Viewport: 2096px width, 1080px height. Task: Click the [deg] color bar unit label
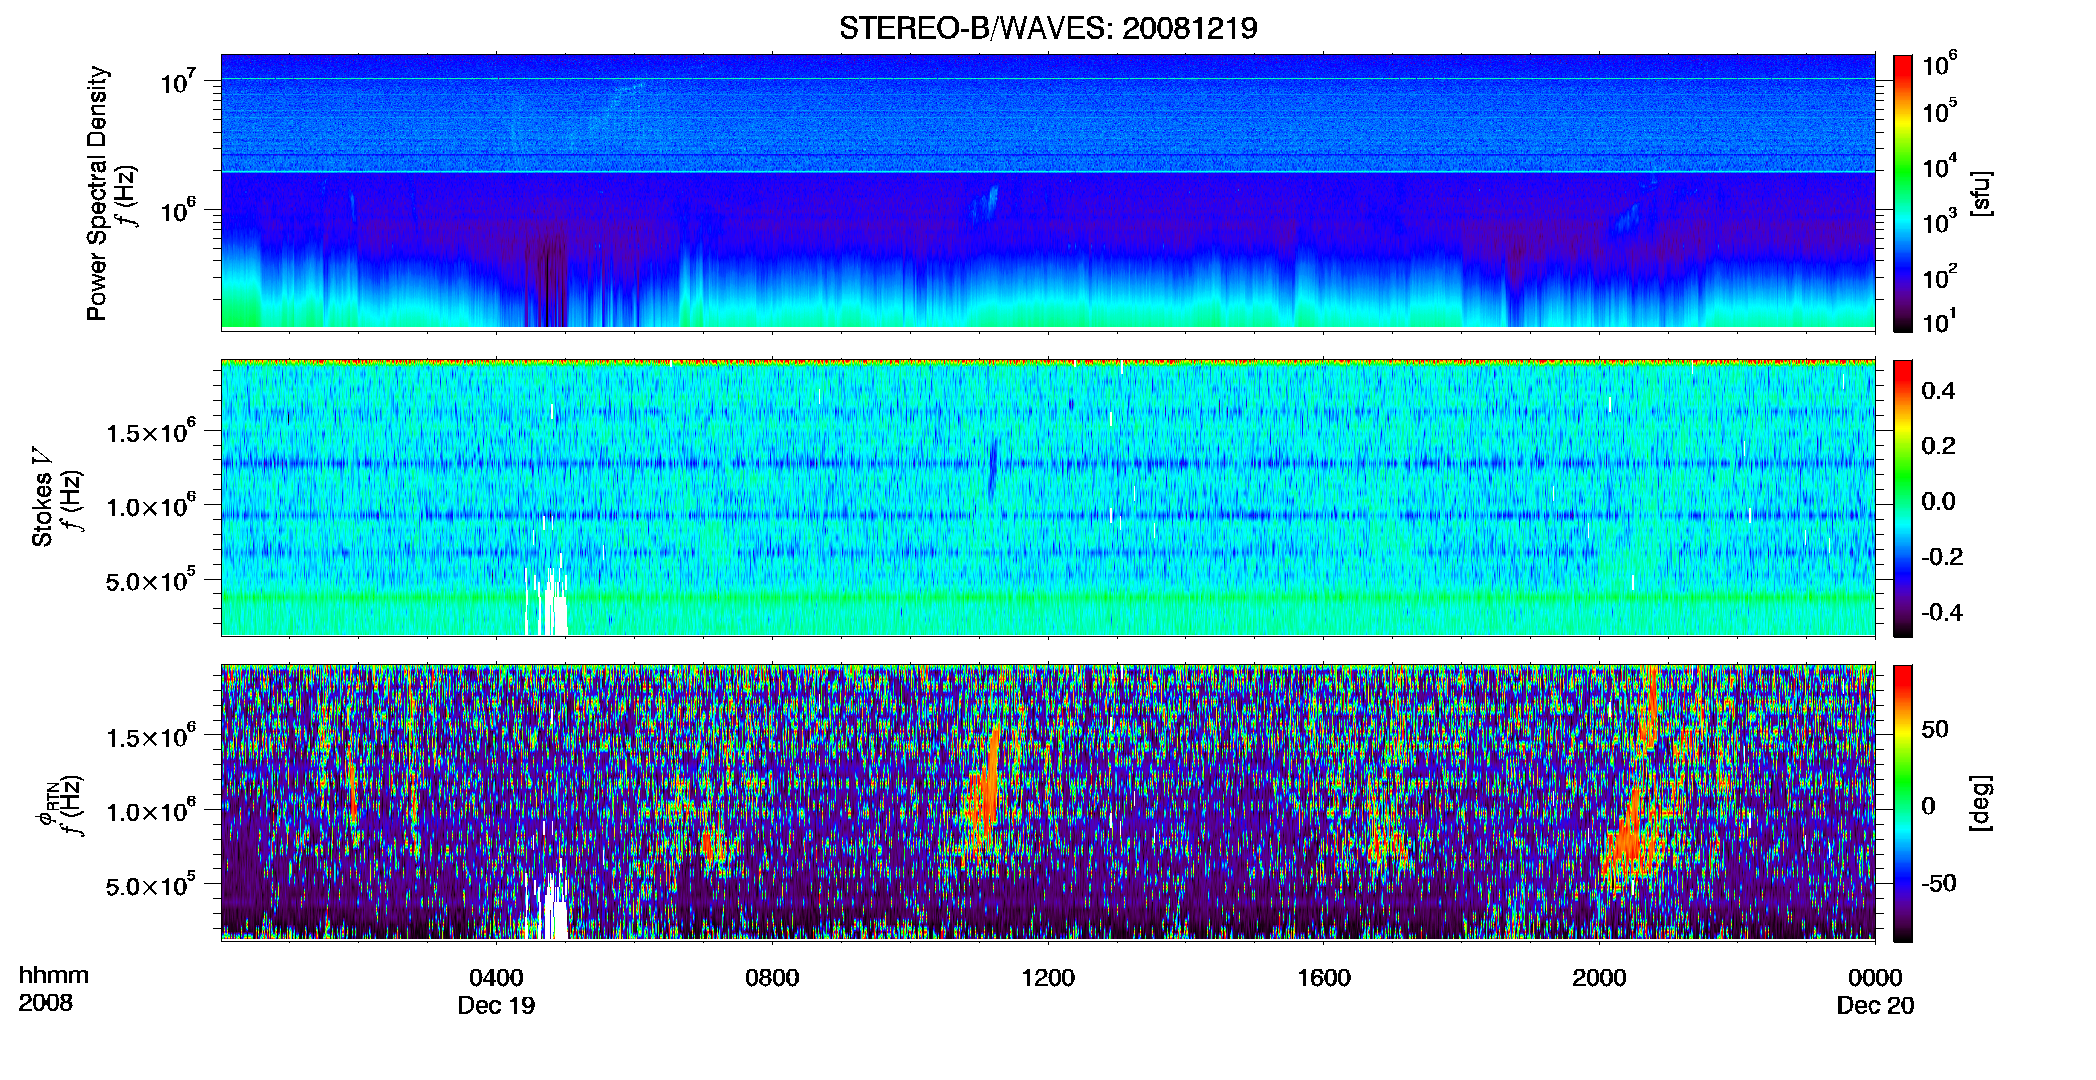point(1980,803)
